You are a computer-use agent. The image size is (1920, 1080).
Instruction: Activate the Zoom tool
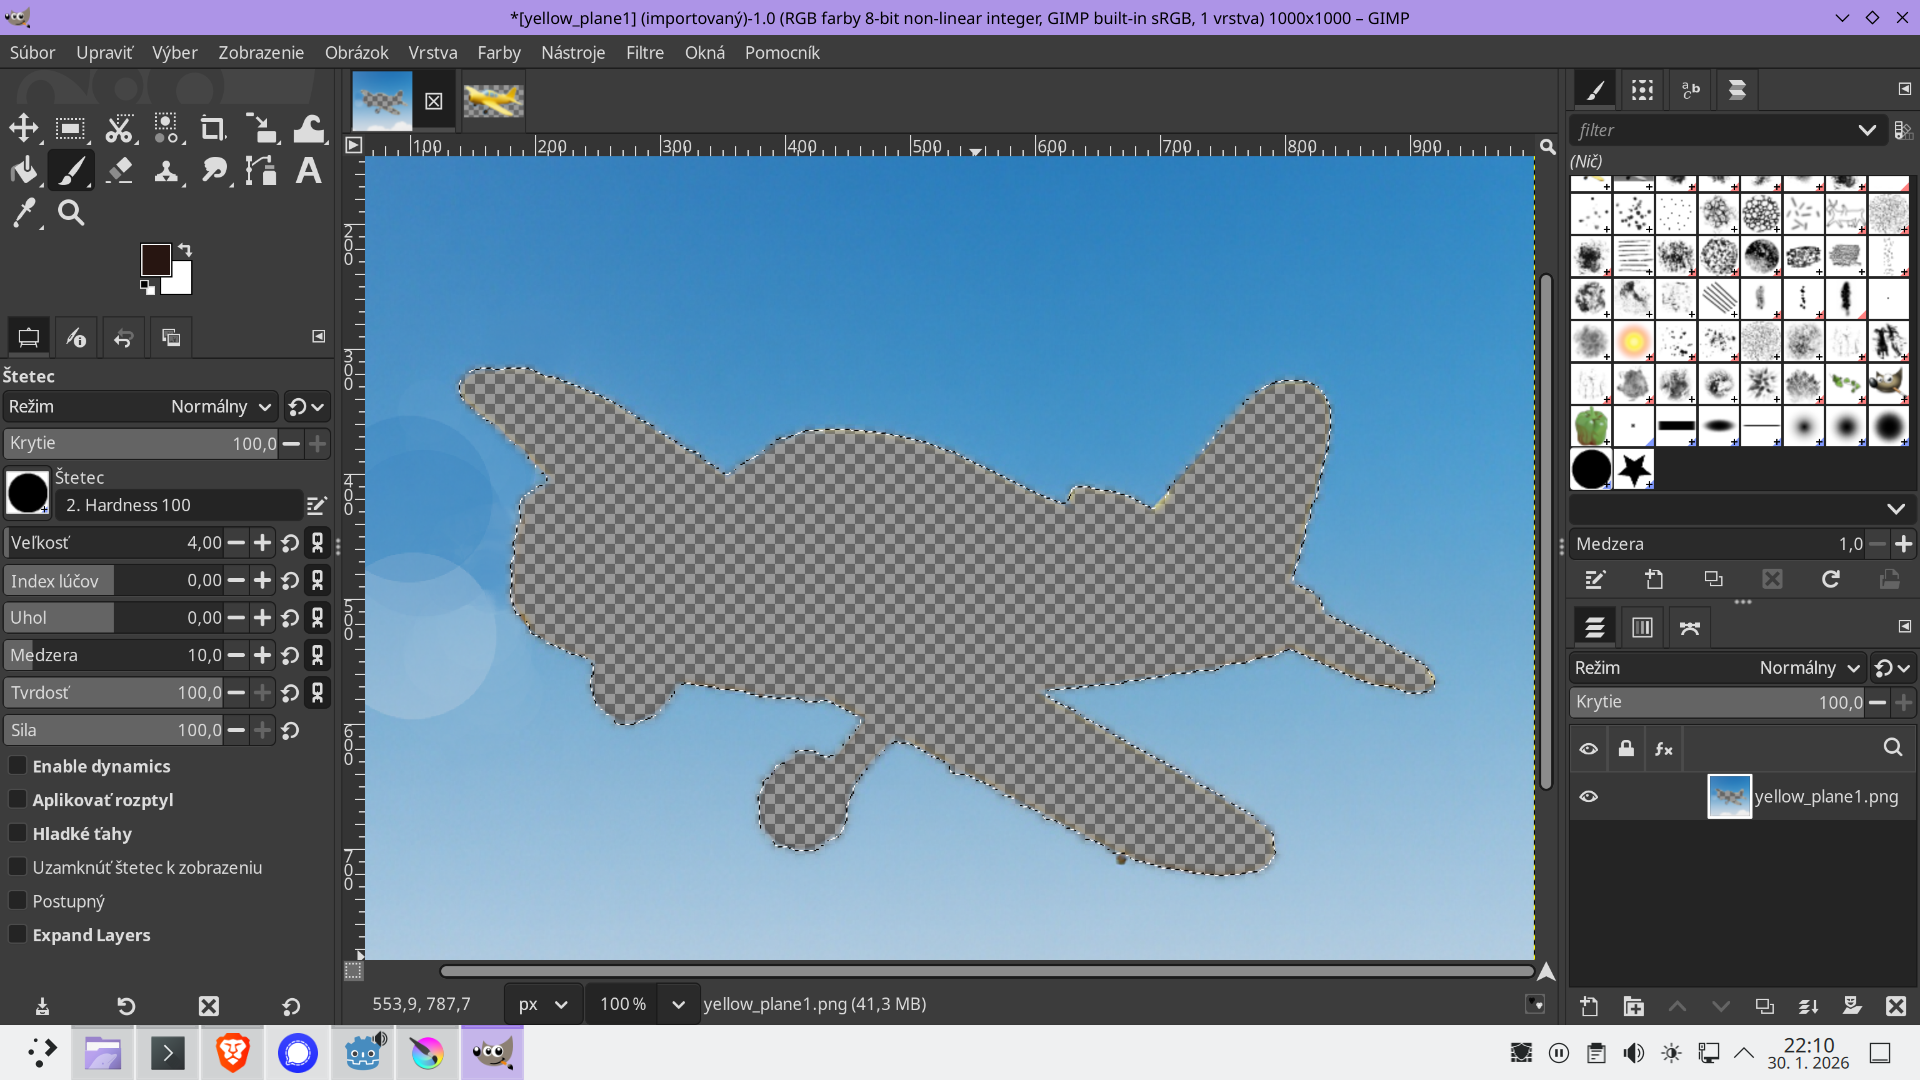pyautogui.click(x=70, y=212)
